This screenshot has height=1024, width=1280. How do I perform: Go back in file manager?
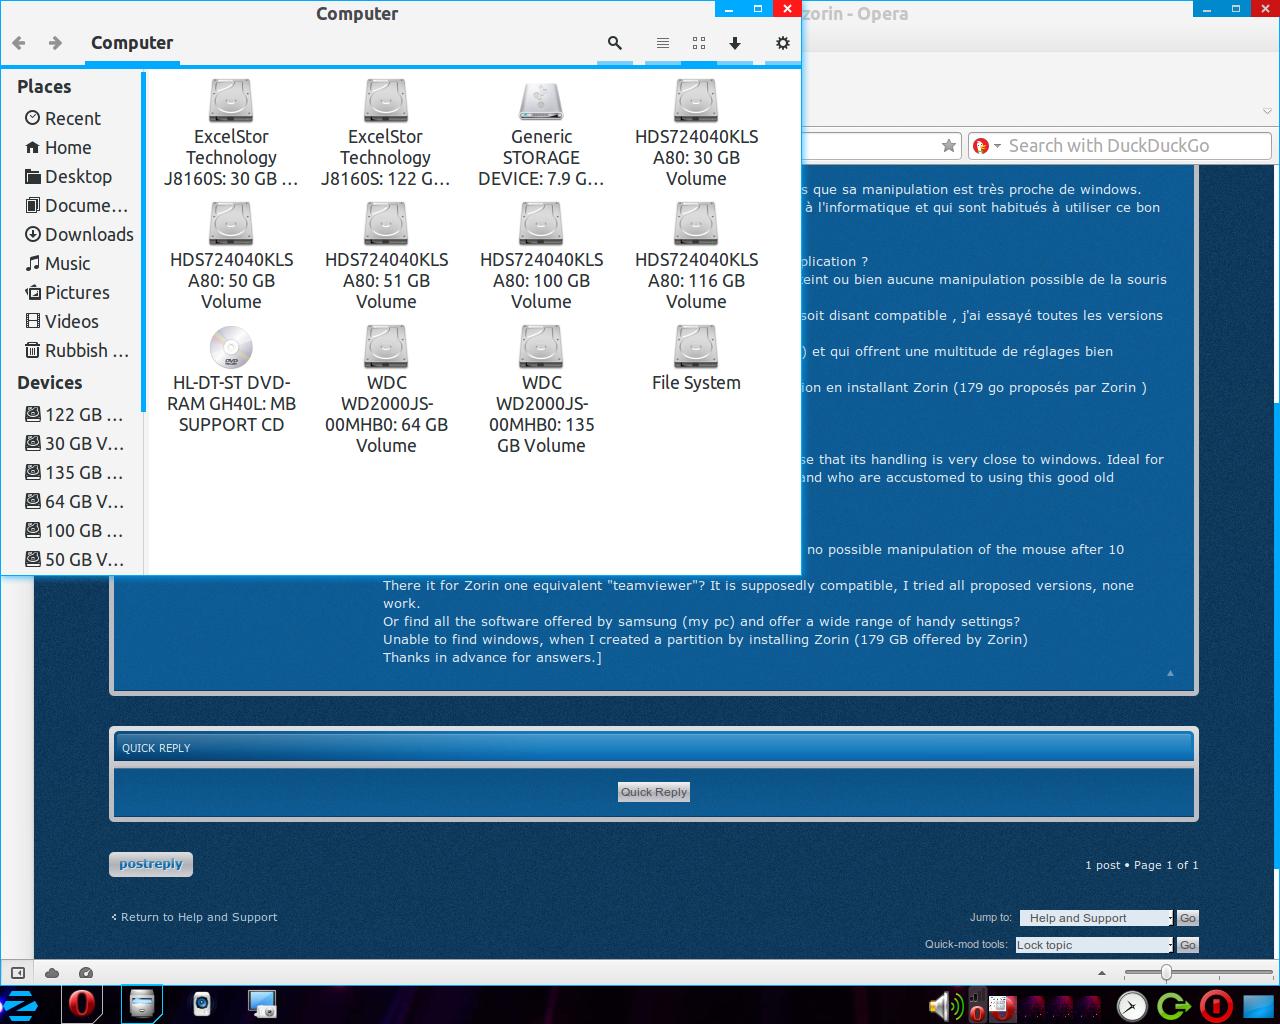(19, 43)
